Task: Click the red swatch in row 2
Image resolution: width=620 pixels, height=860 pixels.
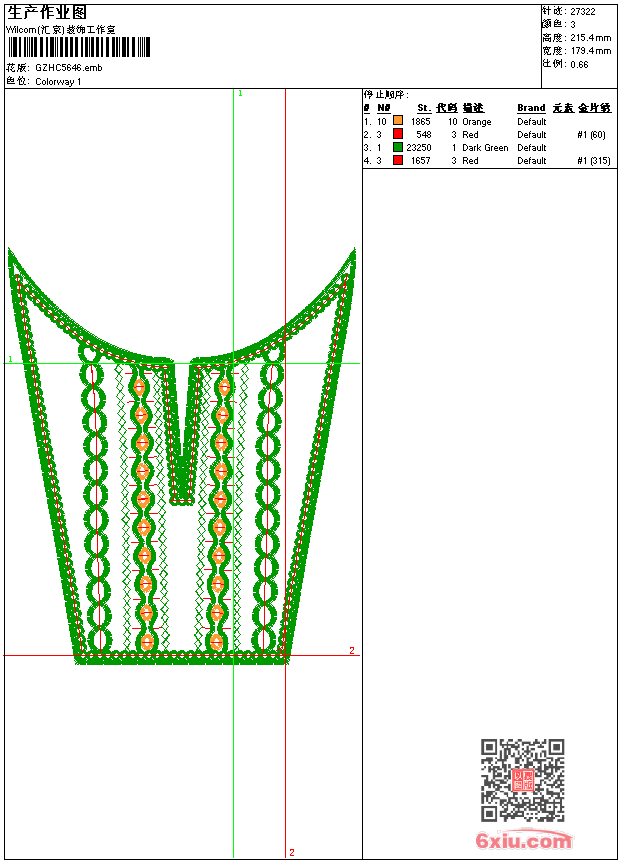Action: (x=398, y=135)
